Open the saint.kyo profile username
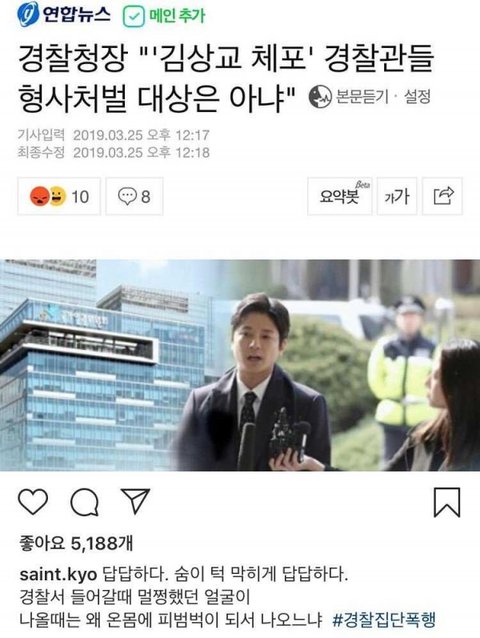 click(58, 575)
